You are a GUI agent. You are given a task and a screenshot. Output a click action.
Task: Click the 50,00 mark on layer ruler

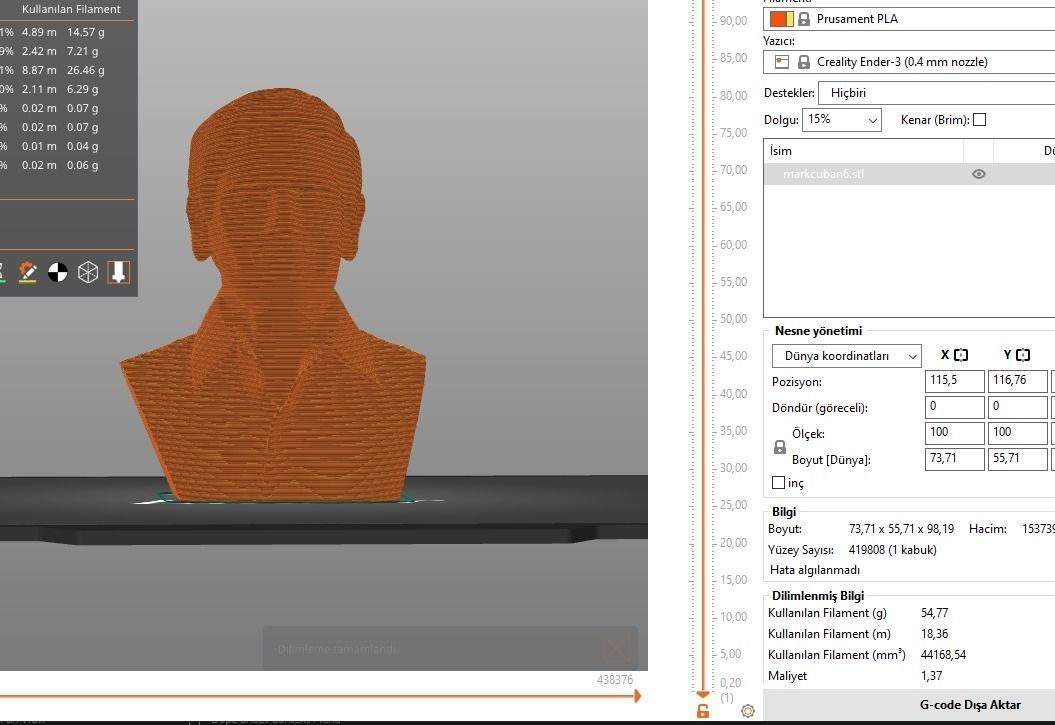(x=733, y=319)
